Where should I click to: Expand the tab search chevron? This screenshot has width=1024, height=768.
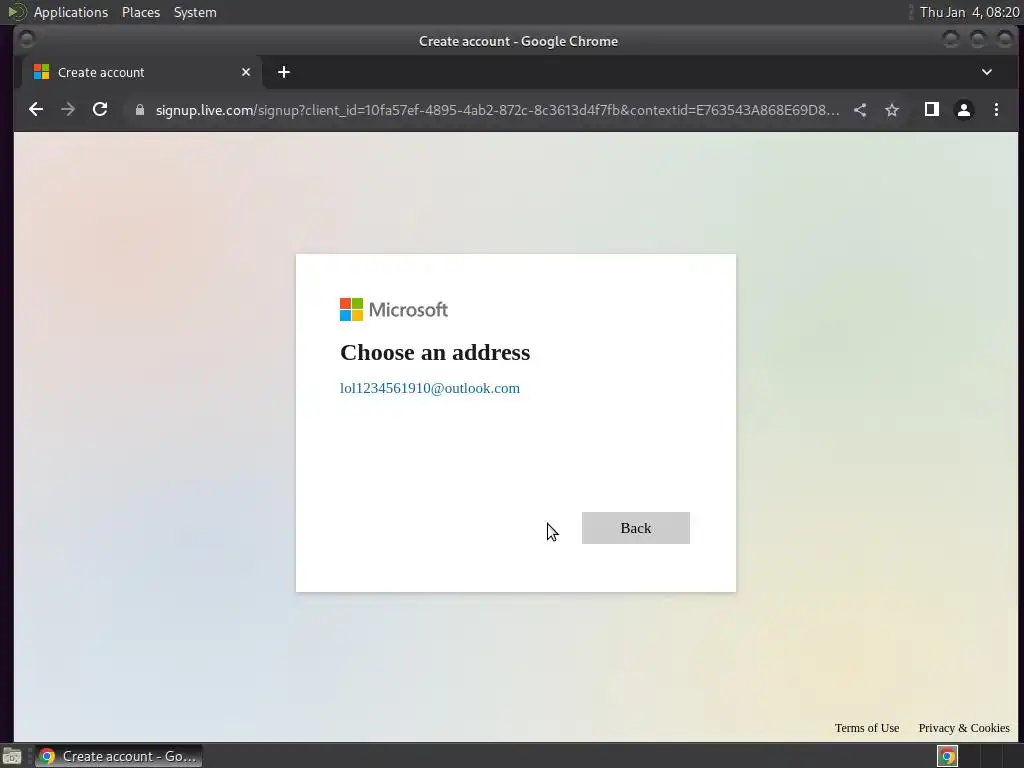pos(987,72)
